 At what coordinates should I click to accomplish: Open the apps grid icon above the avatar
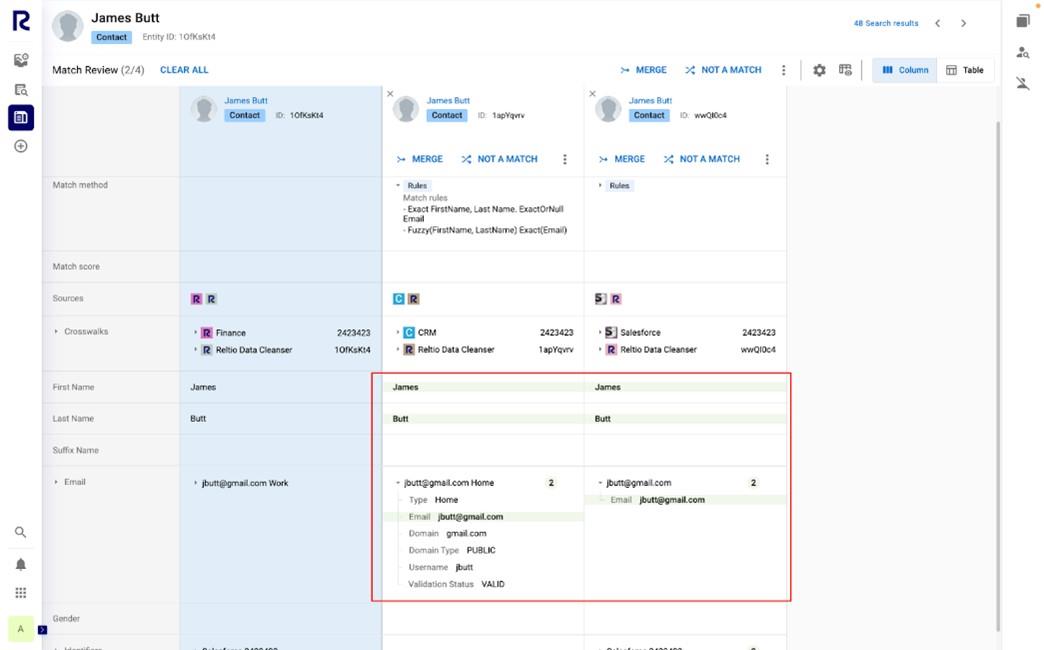point(20,592)
